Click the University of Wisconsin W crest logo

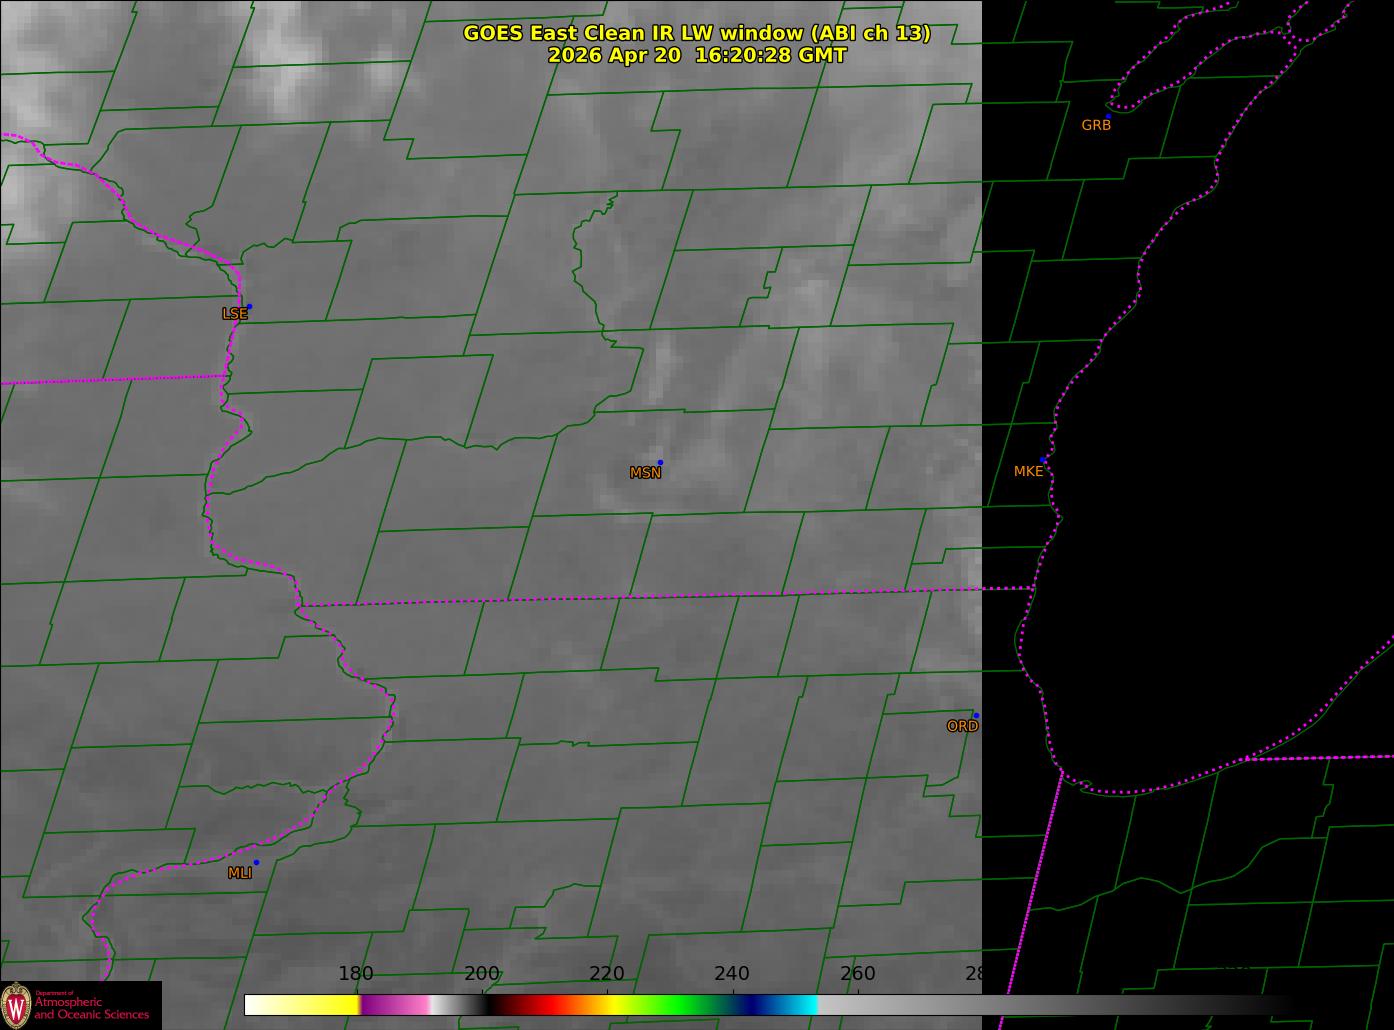tap(16, 1004)
